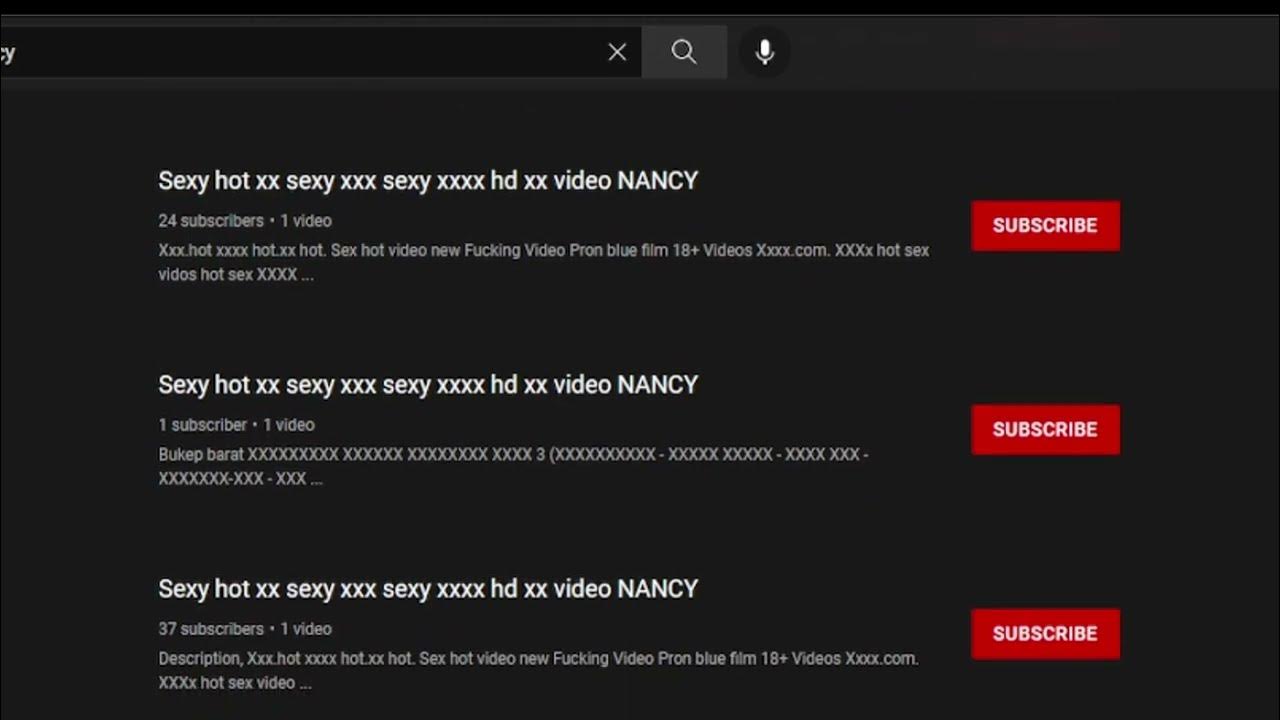Open the description starting with "Description,"
This screenshot has width=1280, height=720.
tap(538, 670)
